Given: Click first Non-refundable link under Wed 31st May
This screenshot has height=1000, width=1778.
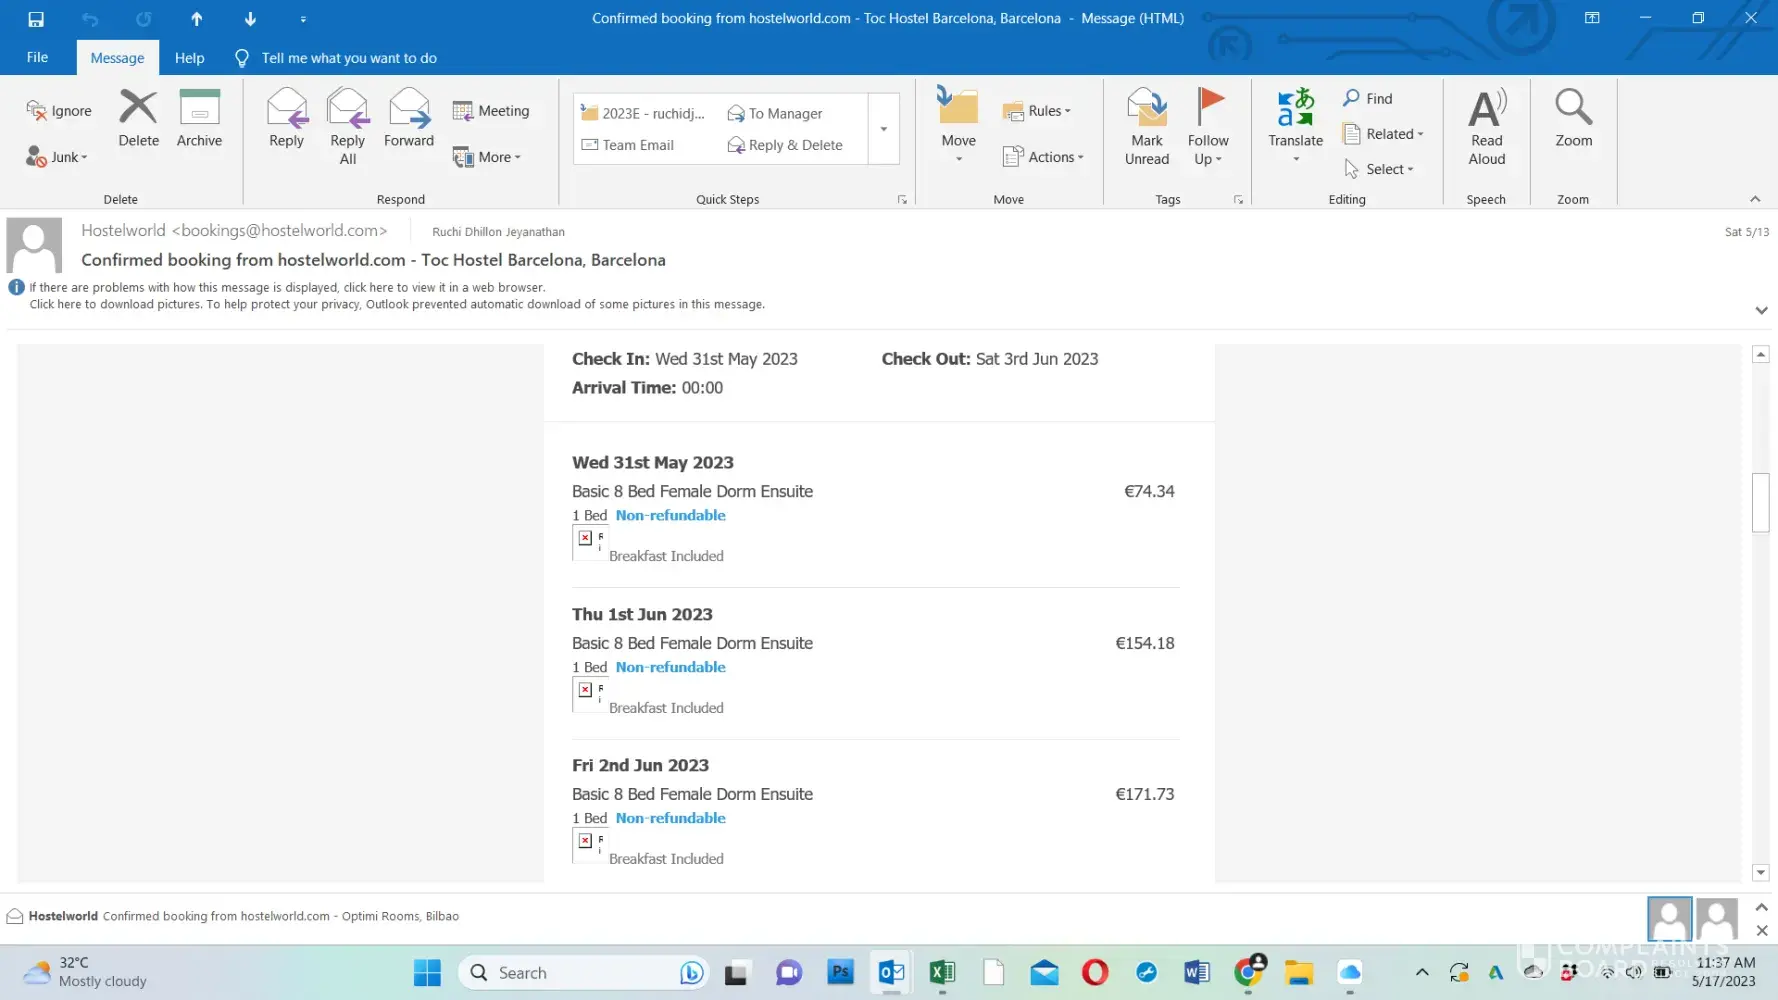Looking at the screenshot, I should click(x=670, y=516).
